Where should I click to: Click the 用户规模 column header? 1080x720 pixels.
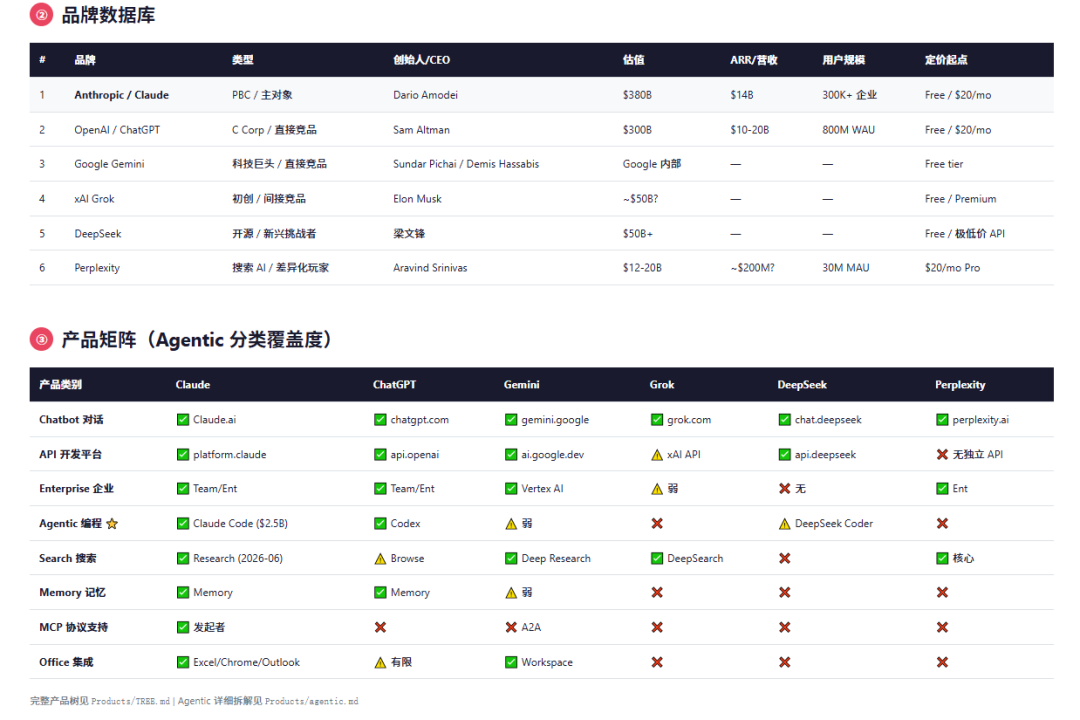843,60
